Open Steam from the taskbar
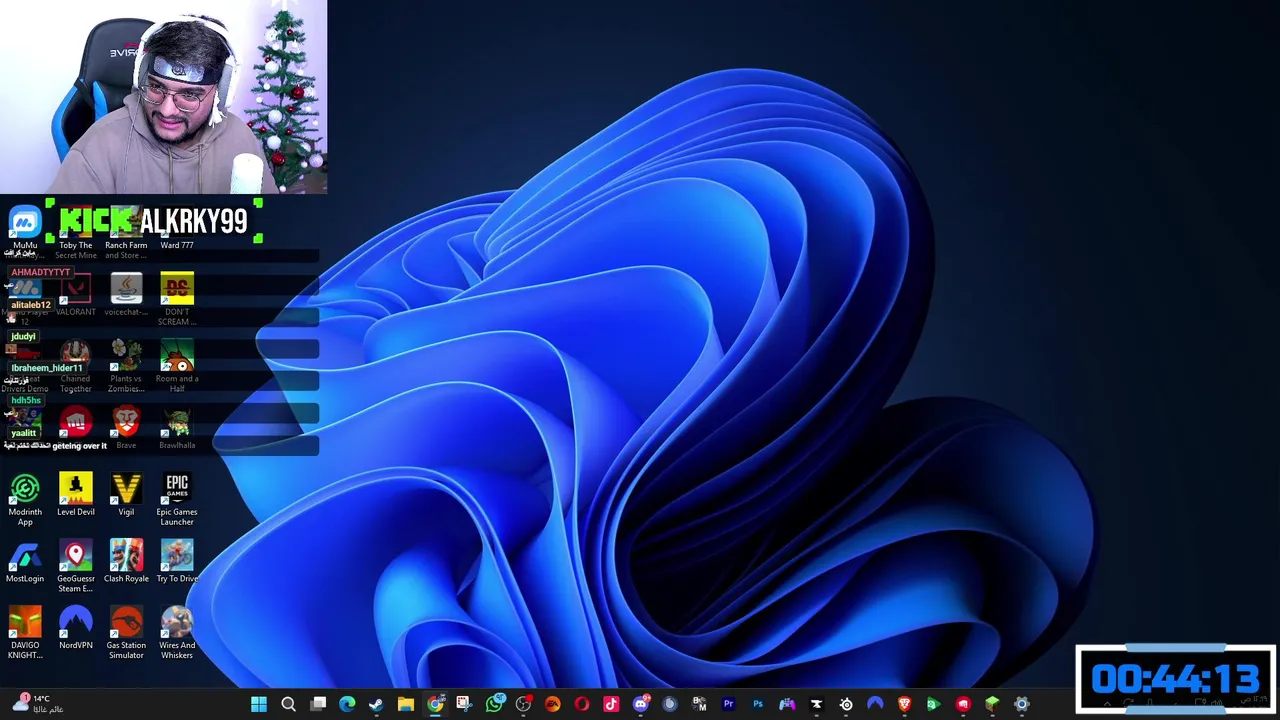Image resolution: width=1280 pixels, height=720 pixels. coord(376,704)
